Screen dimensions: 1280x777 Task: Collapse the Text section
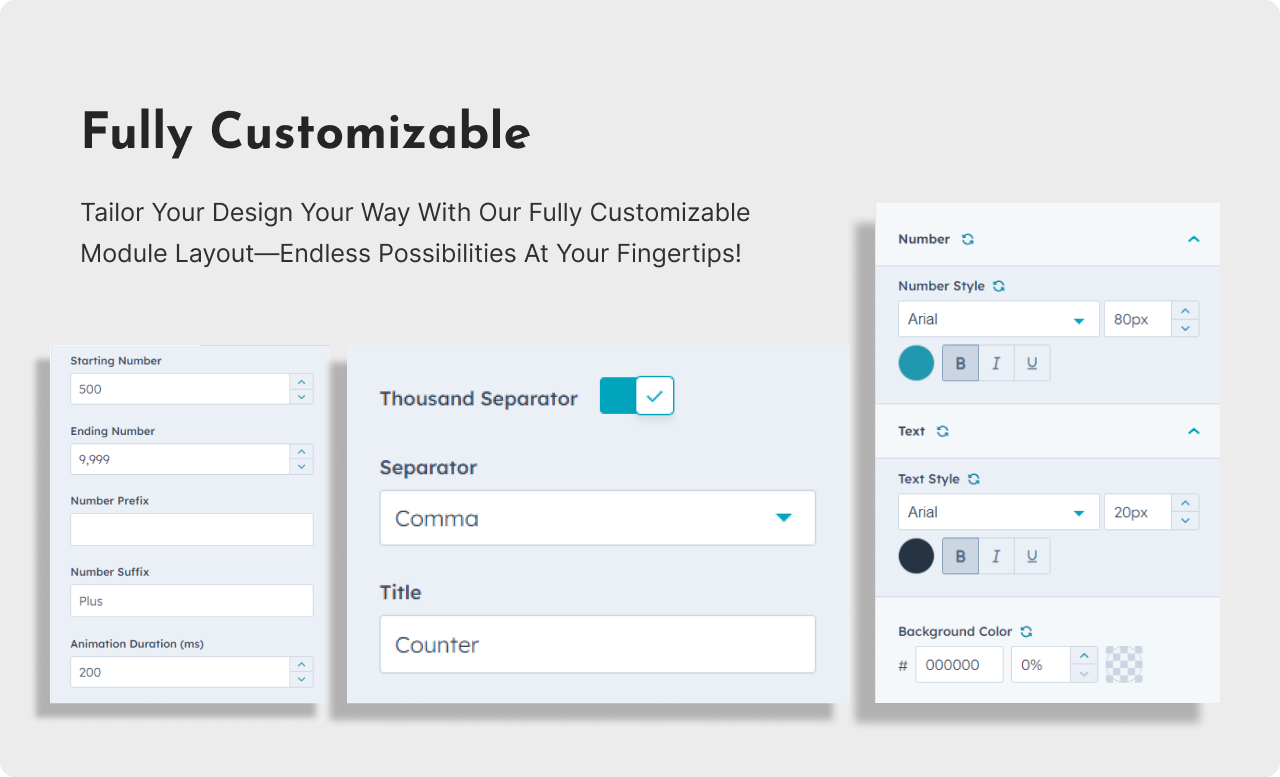(1193, 431)
